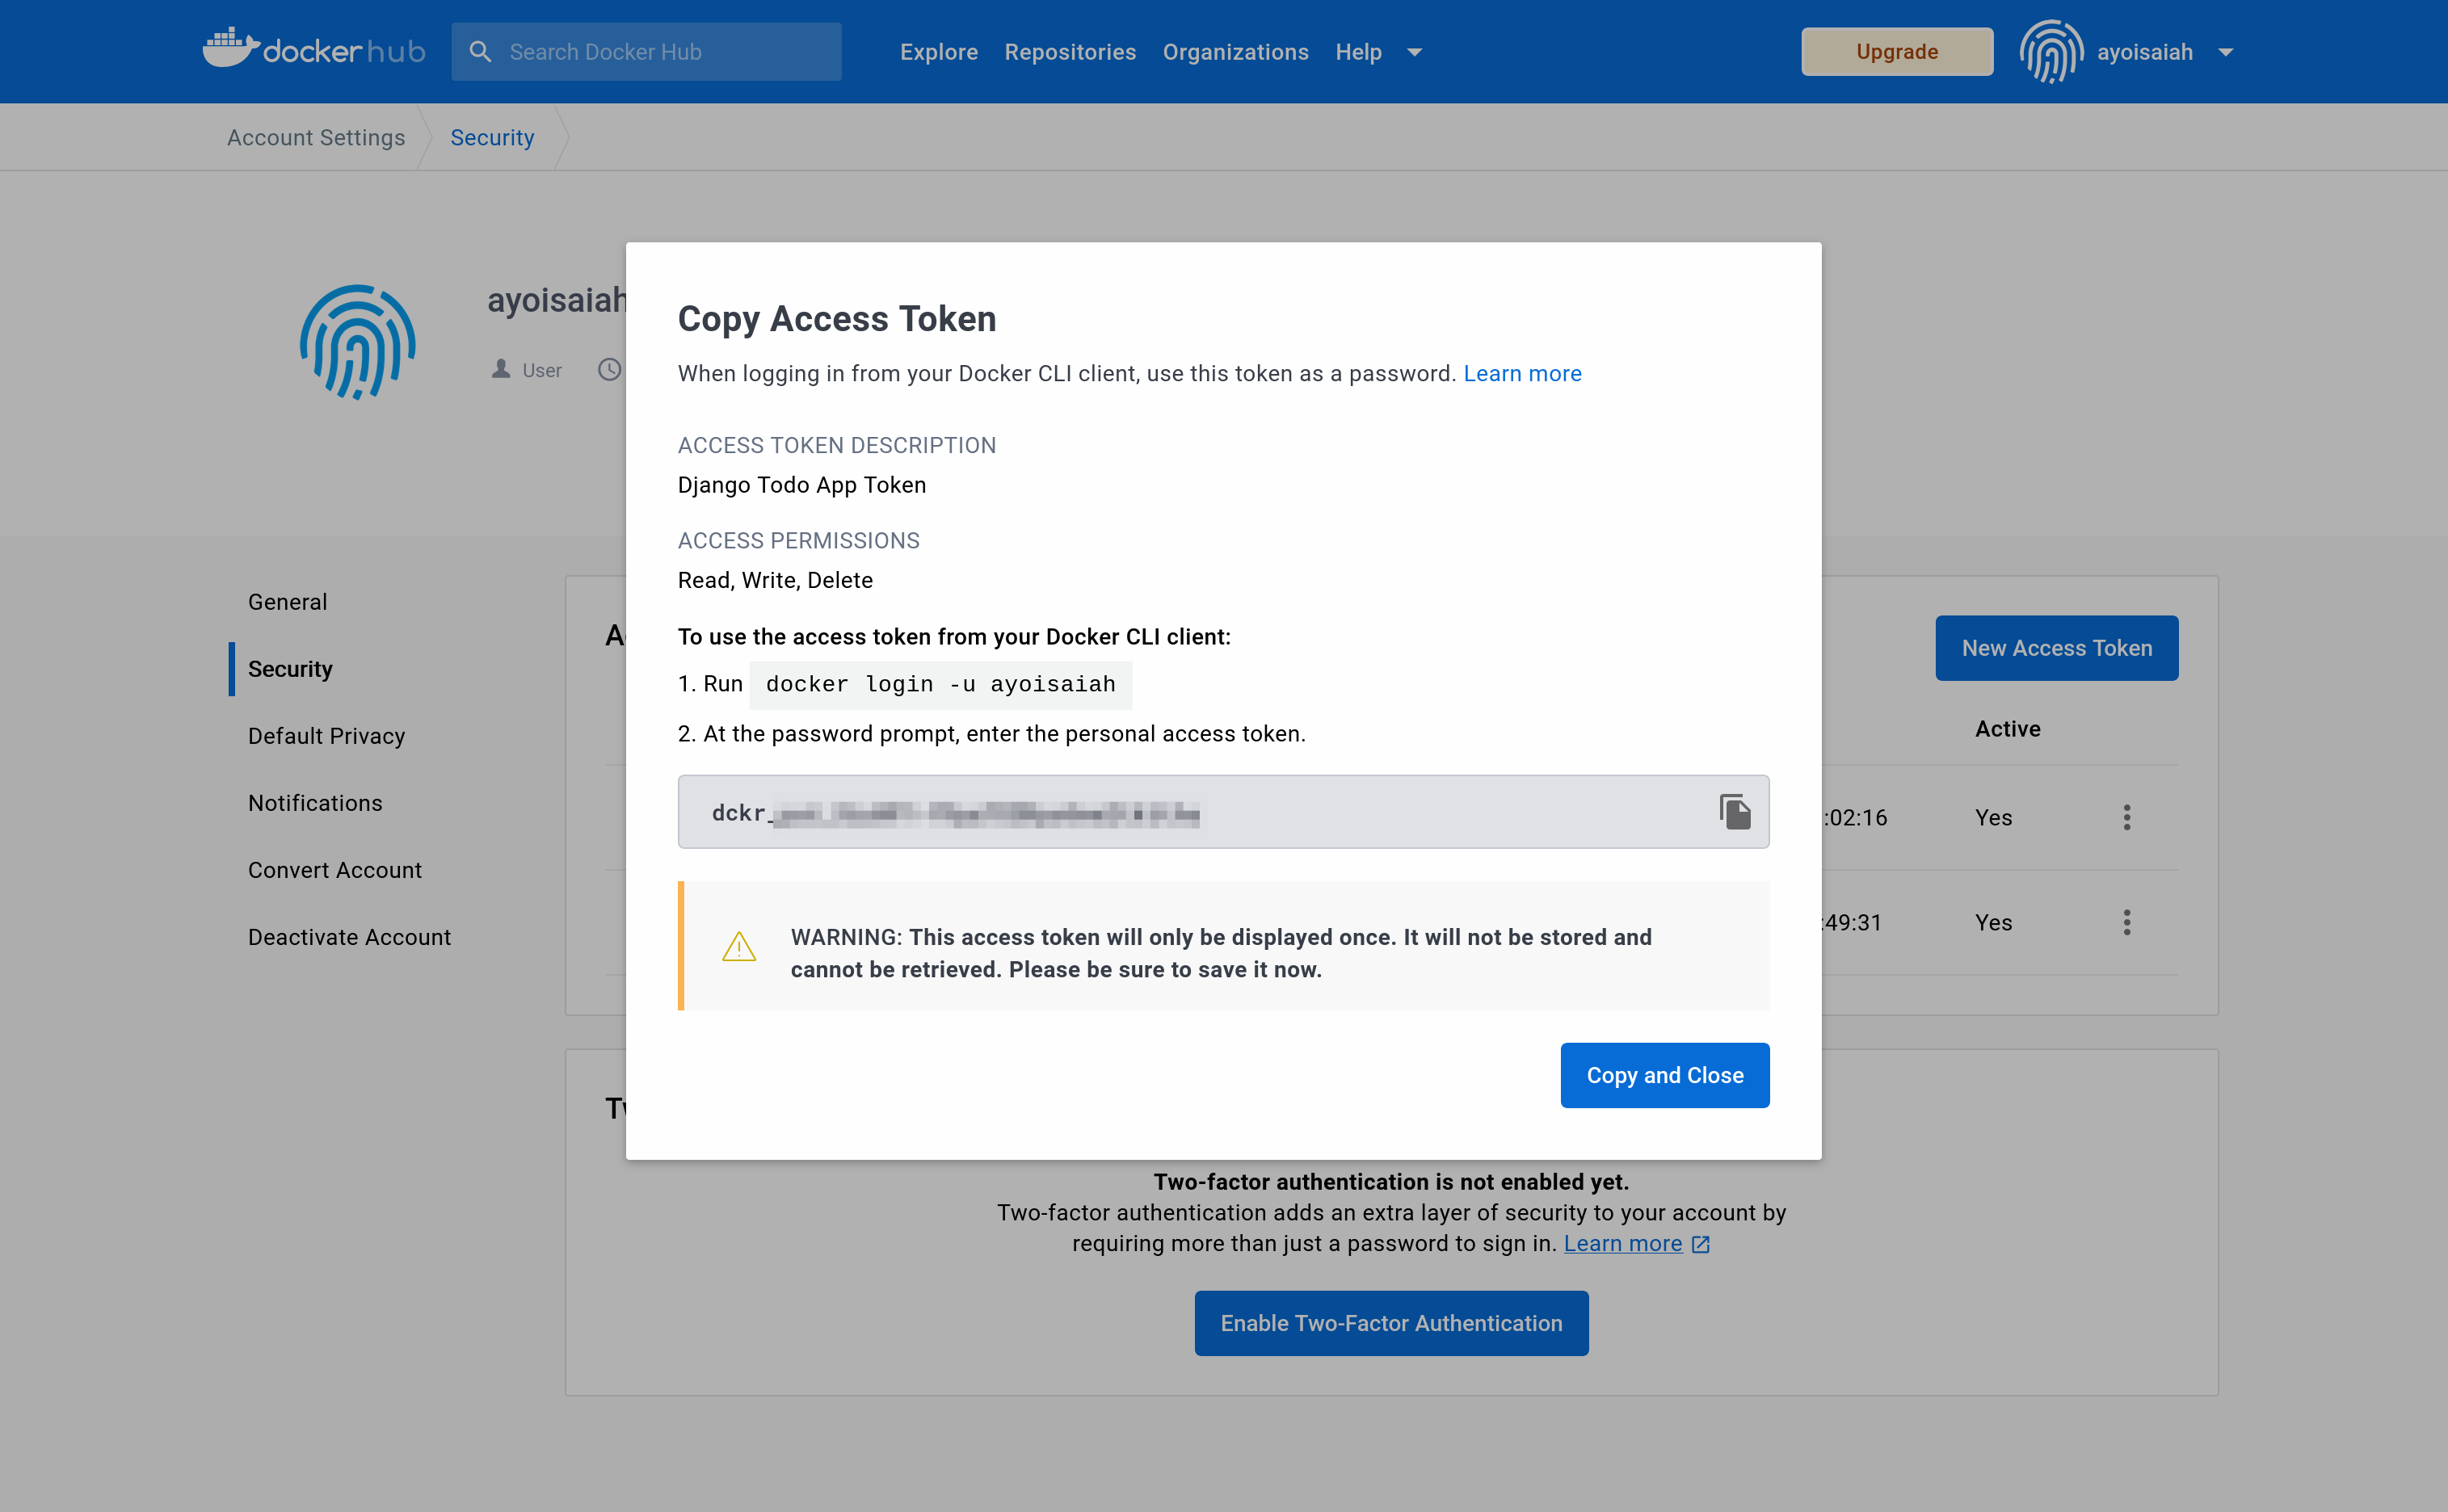Click the Upgrade account link in header
2448x1512 pixels.
coord(1897,51)
